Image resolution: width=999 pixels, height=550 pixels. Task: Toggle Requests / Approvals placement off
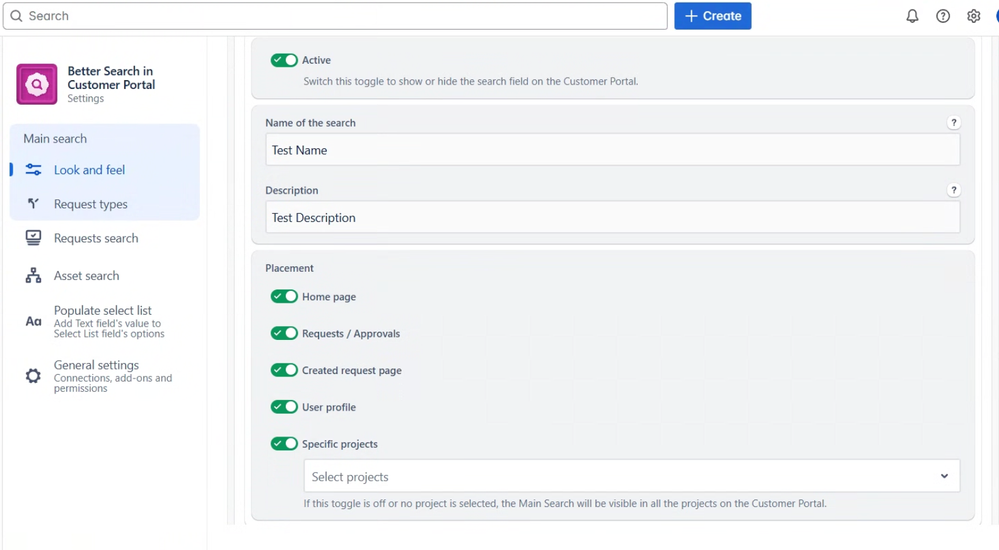tap(284, 333)
